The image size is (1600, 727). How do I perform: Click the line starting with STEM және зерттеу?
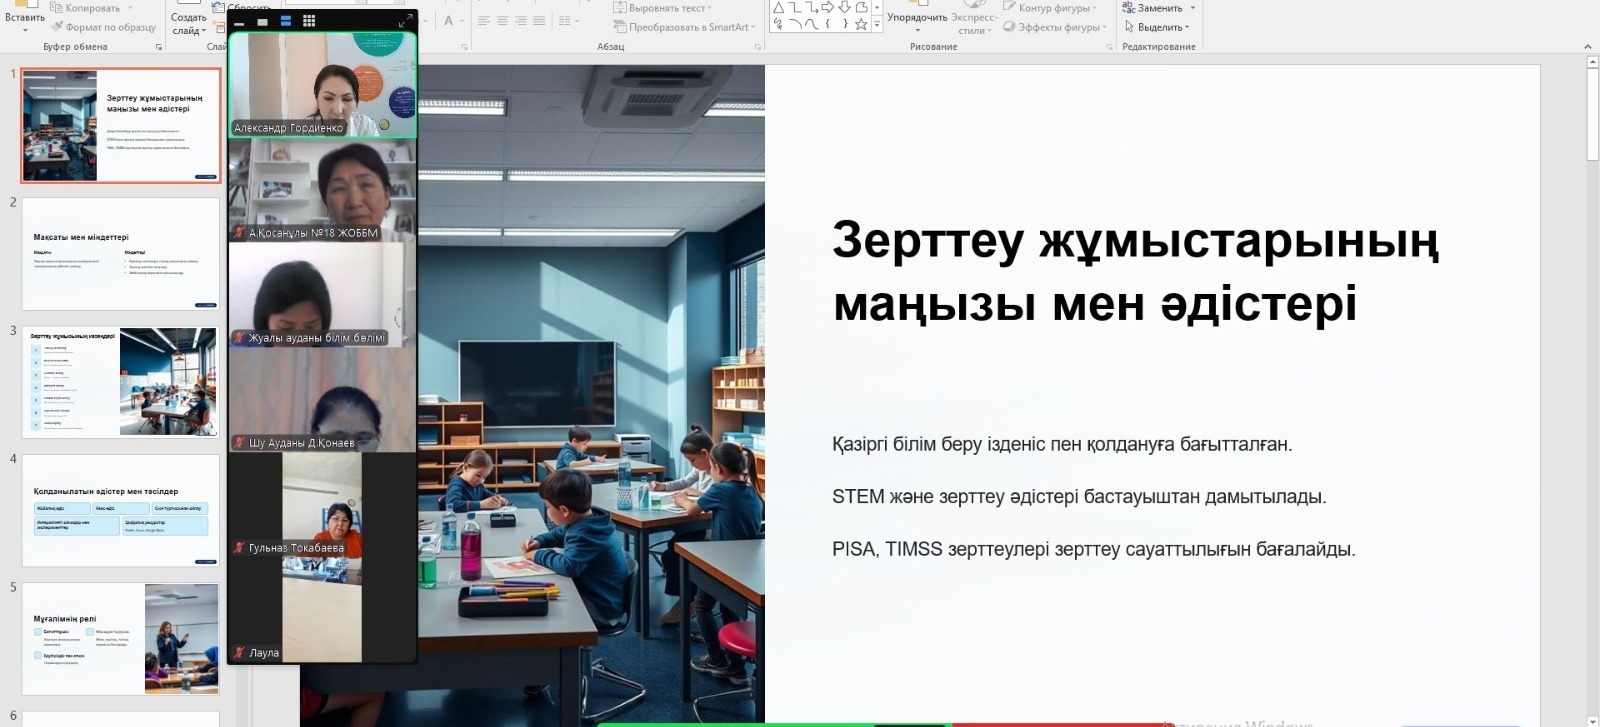pyautogui.click(x=1079, y=497)
